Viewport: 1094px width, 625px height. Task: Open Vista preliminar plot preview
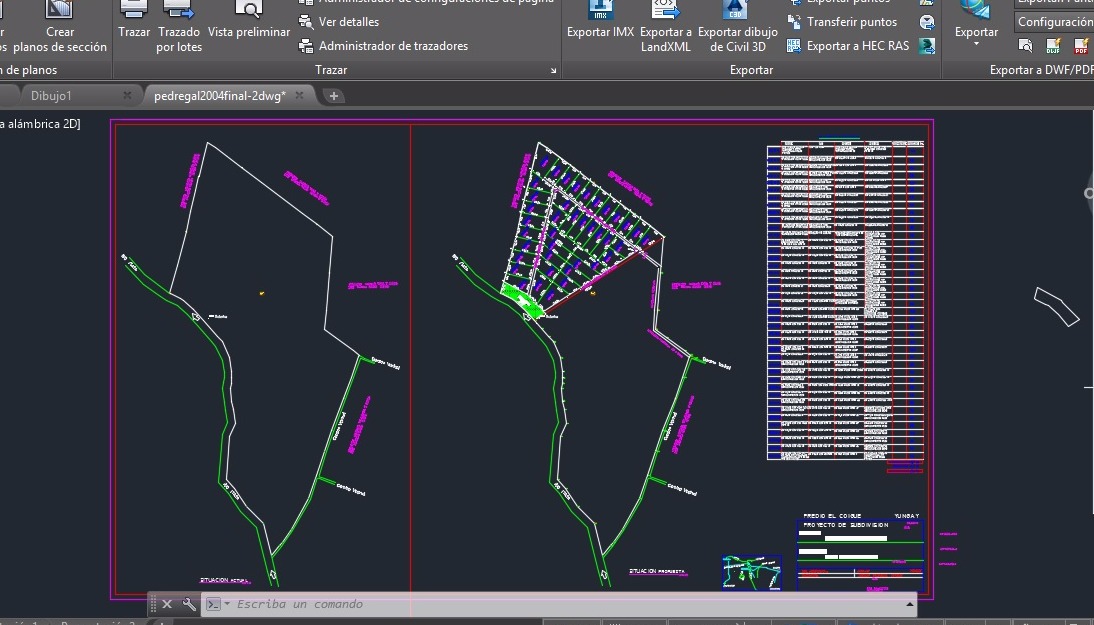[x=248, y=21]
